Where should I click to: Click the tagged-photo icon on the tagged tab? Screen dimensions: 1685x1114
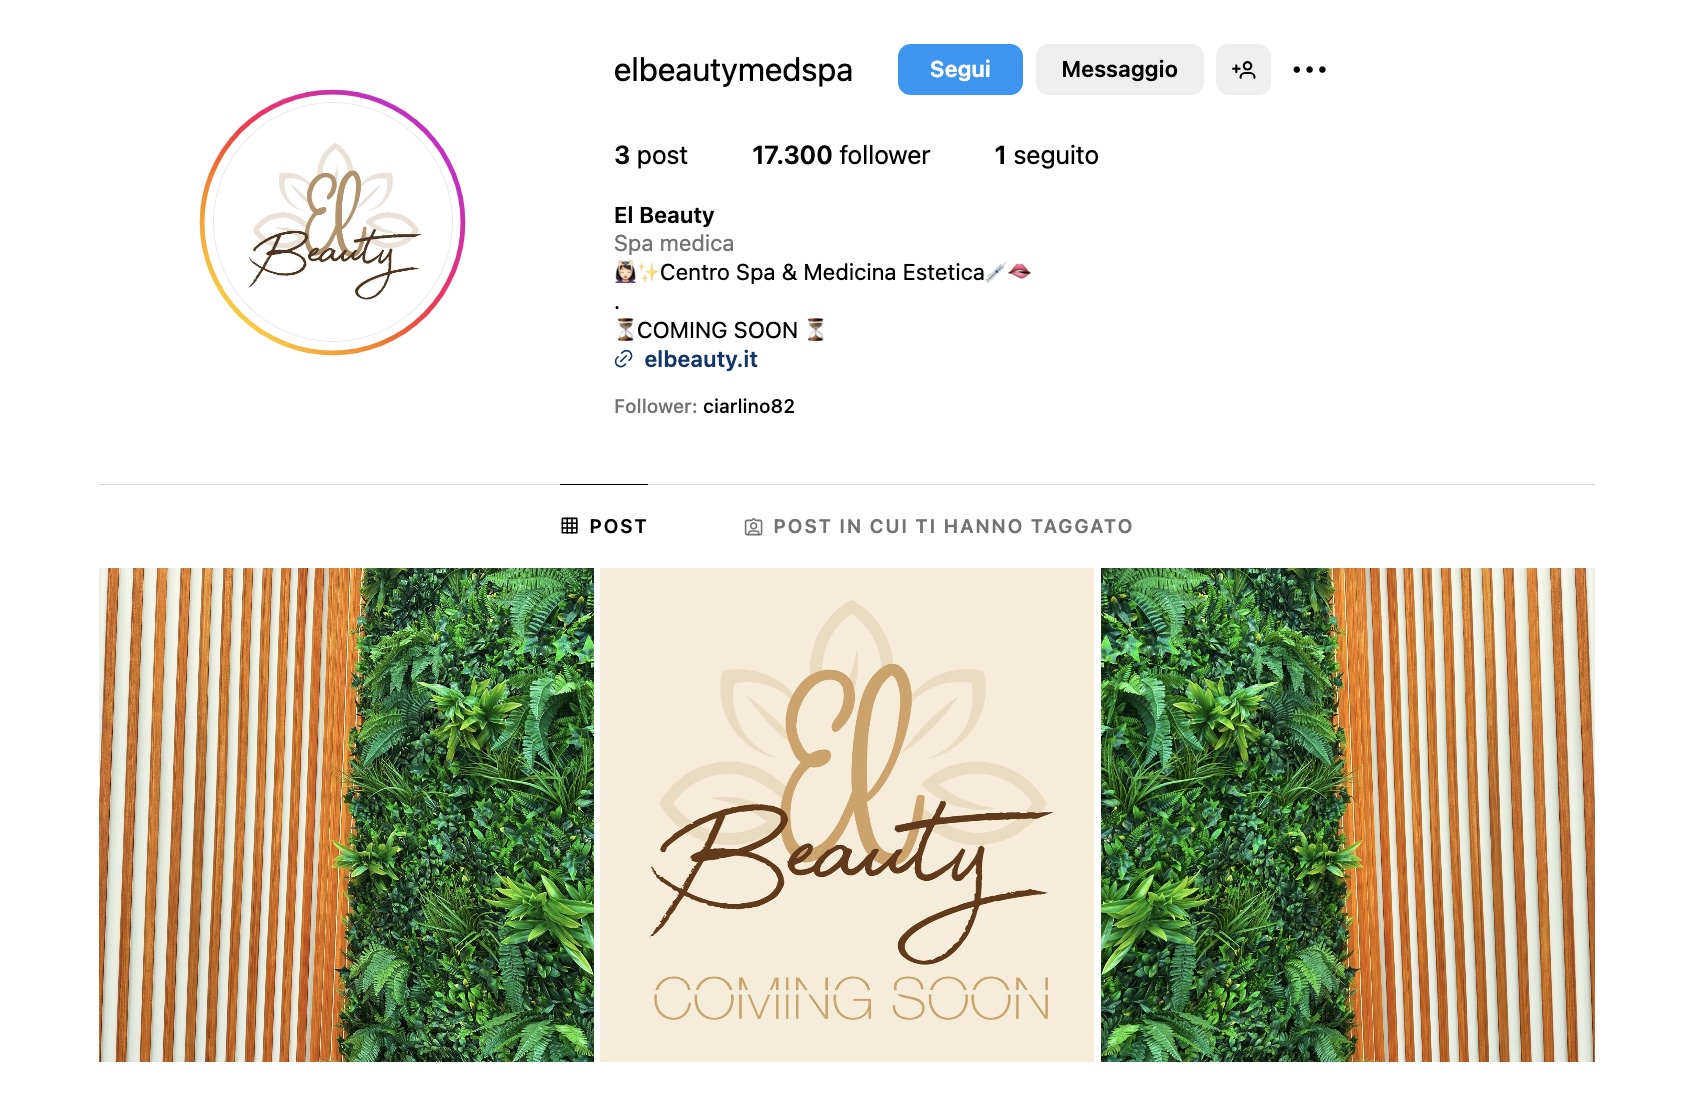pyautogui.click(x=754, y=527)
